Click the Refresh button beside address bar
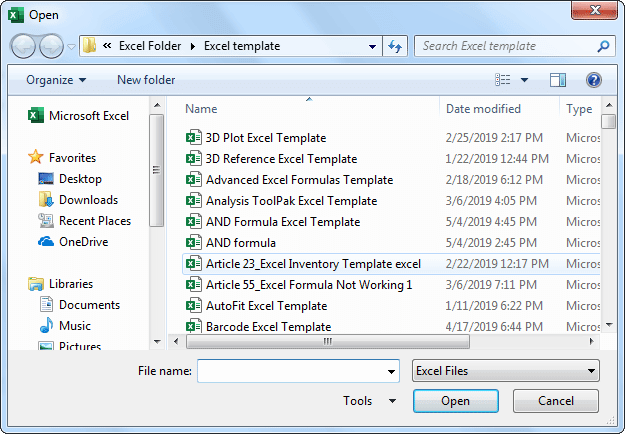Screen dimensions: 625x434 395,46
